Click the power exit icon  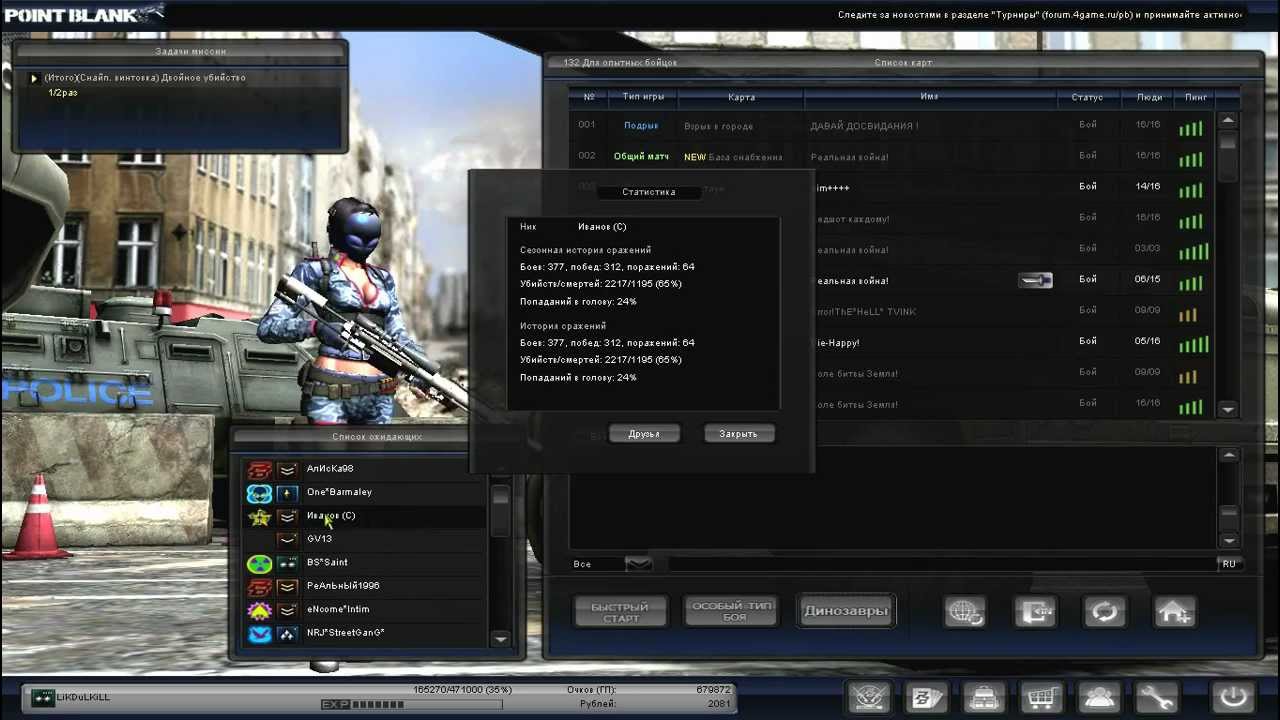coord(1233,697)
